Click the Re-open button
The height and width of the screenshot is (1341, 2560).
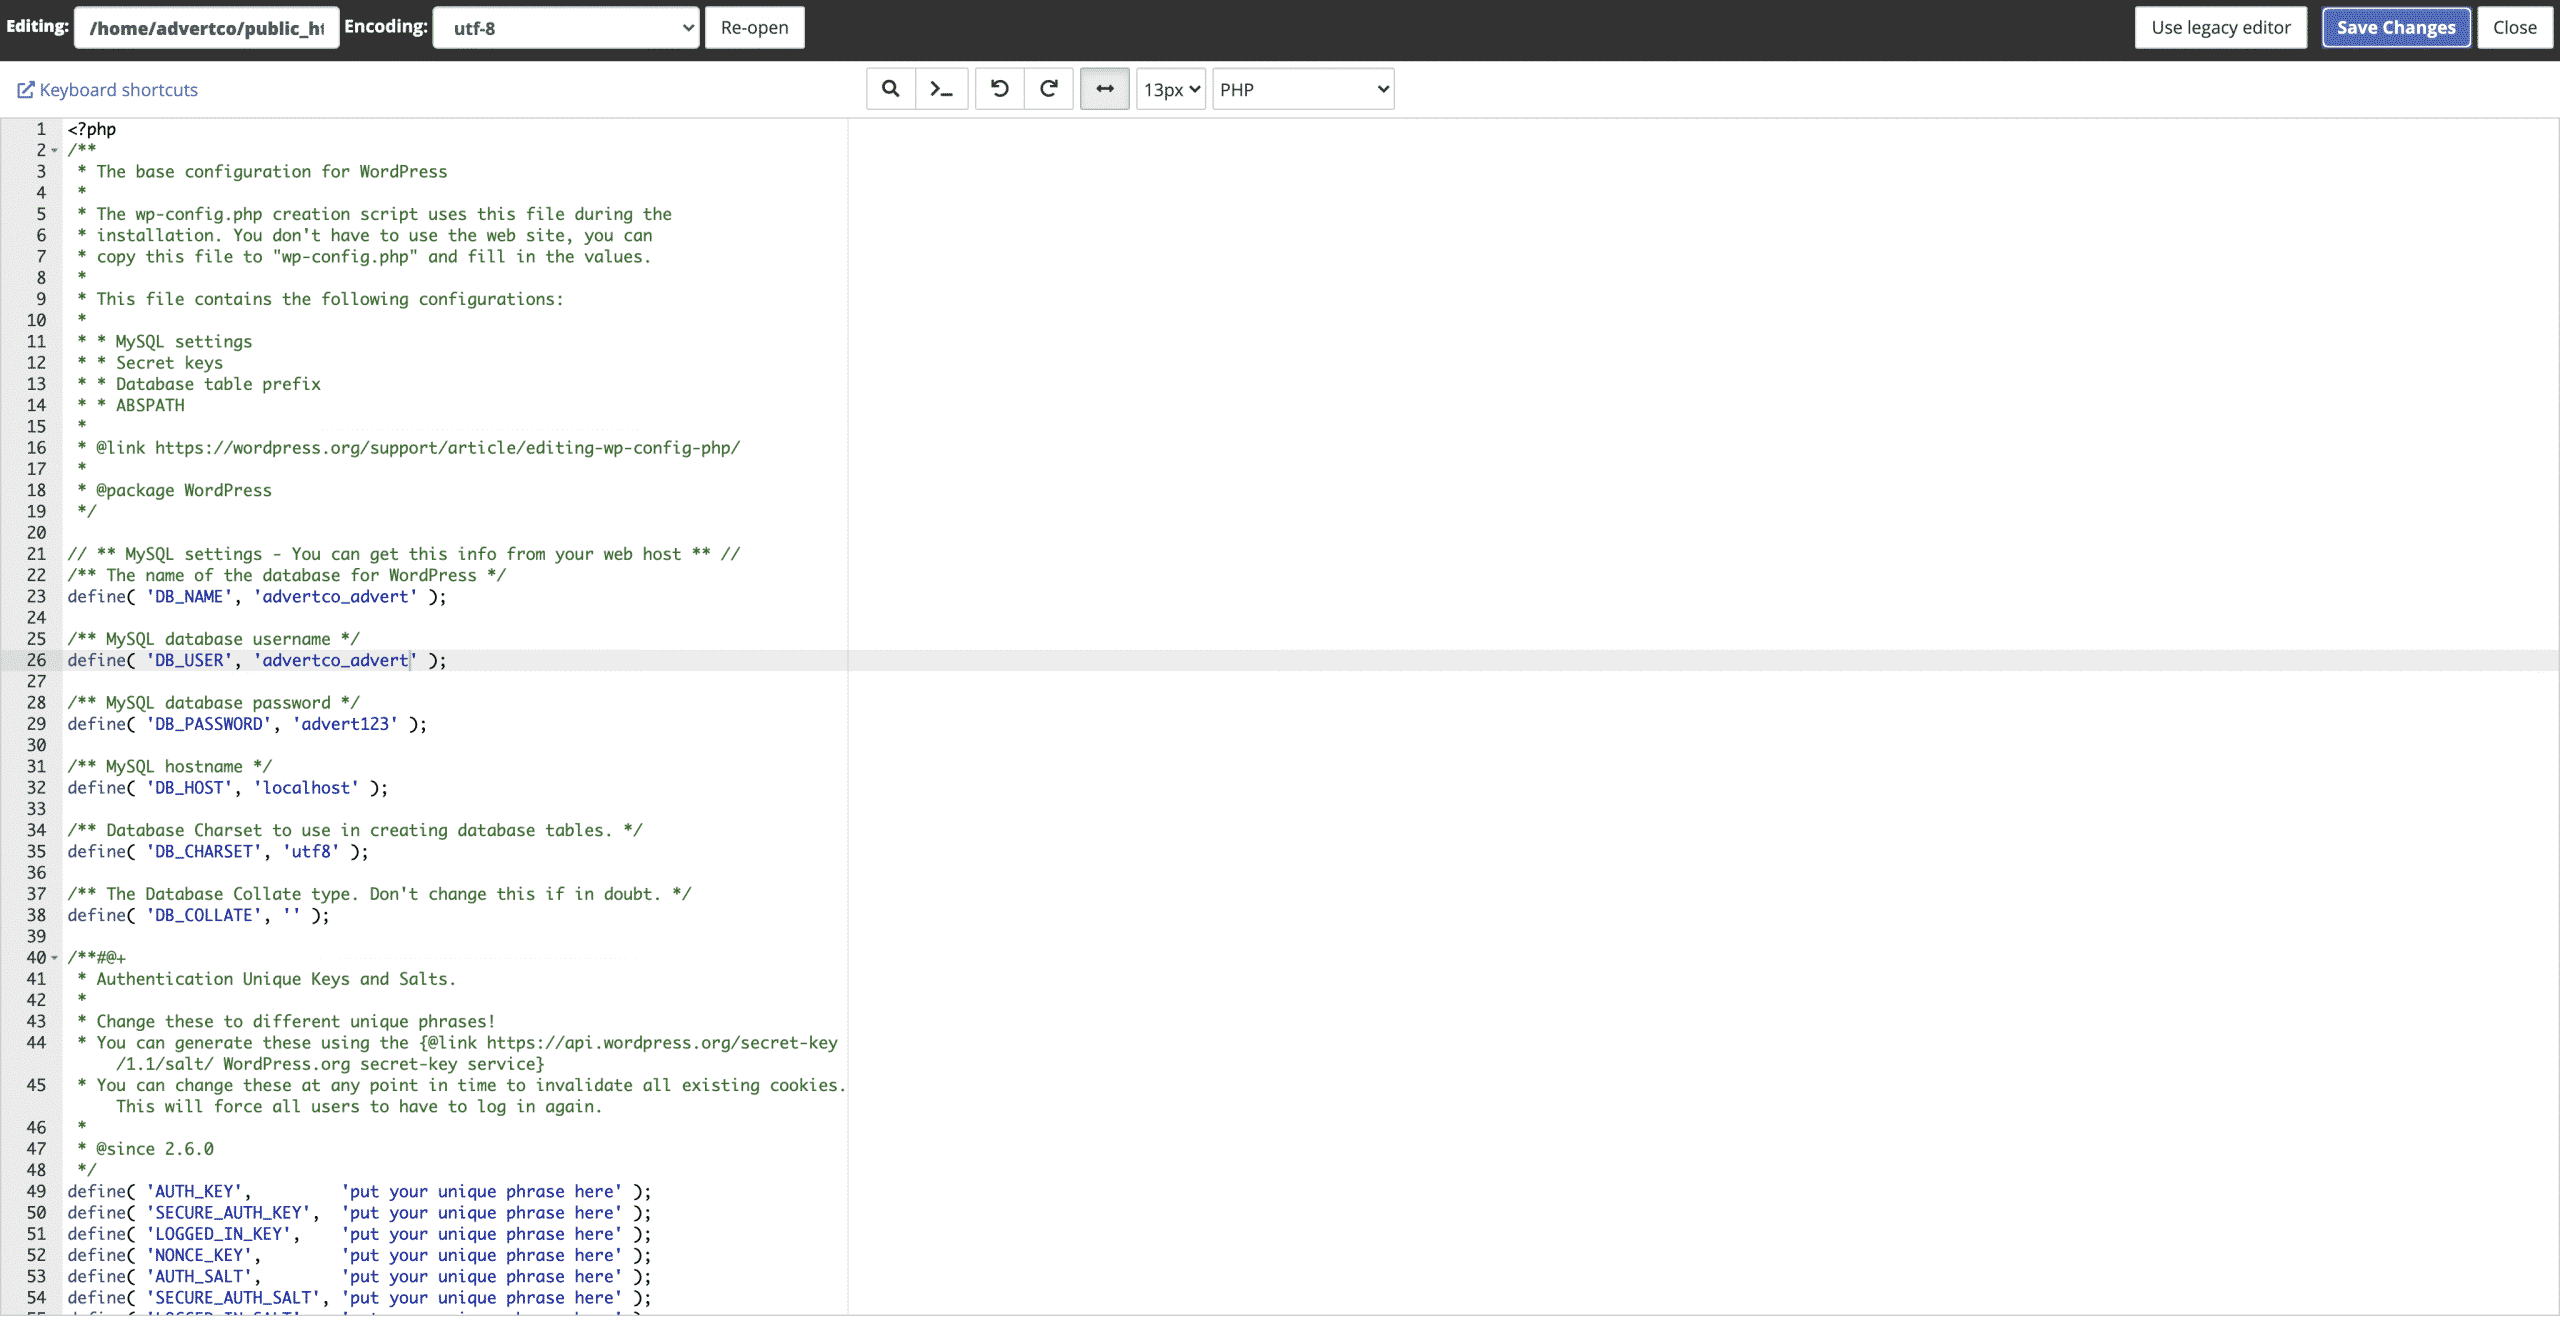tap(754, 28)
